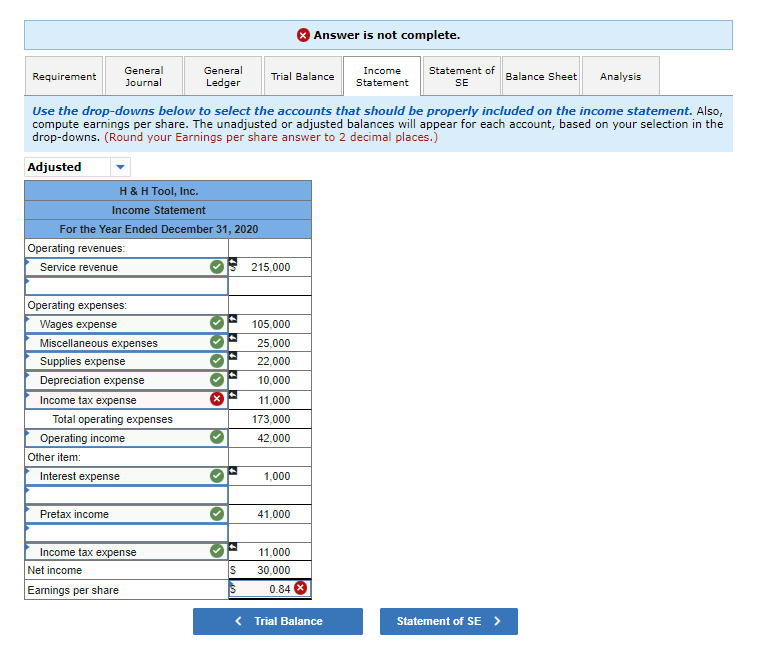The image size is (778, 657).
Task: Open the Requirement tab
Action: point(64,76)
